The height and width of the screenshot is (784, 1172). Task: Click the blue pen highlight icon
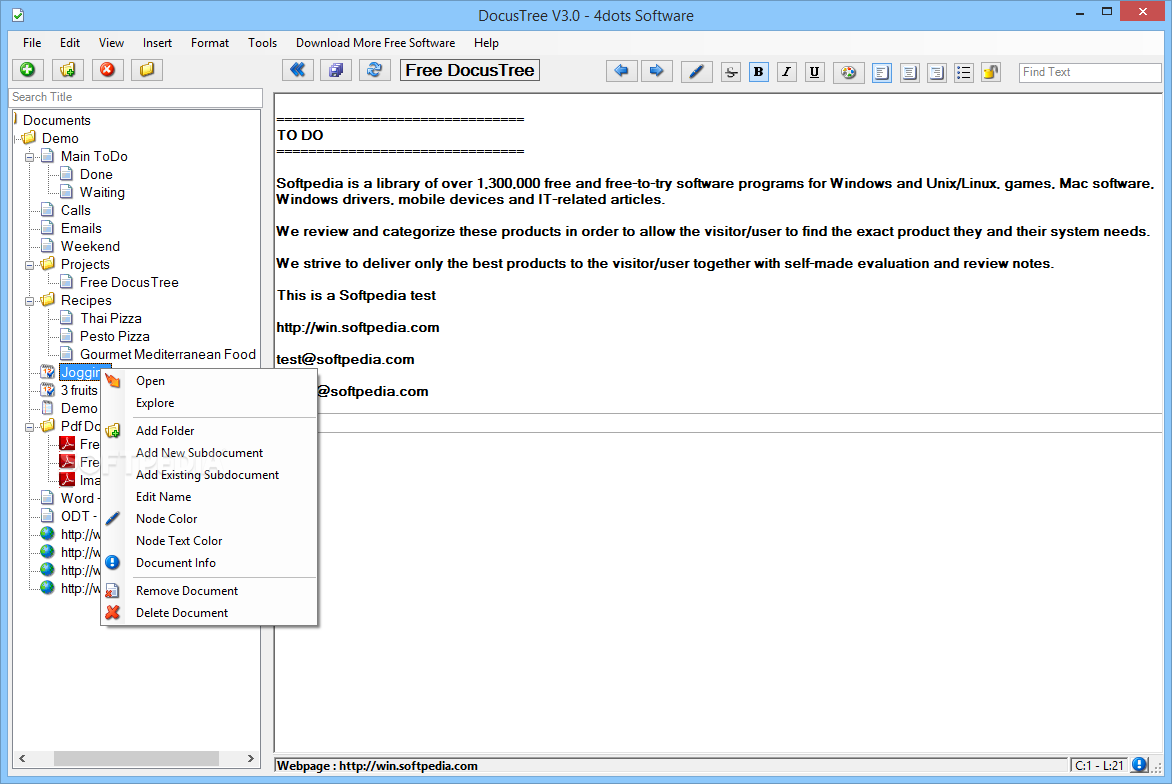click(x=697, y=72)
